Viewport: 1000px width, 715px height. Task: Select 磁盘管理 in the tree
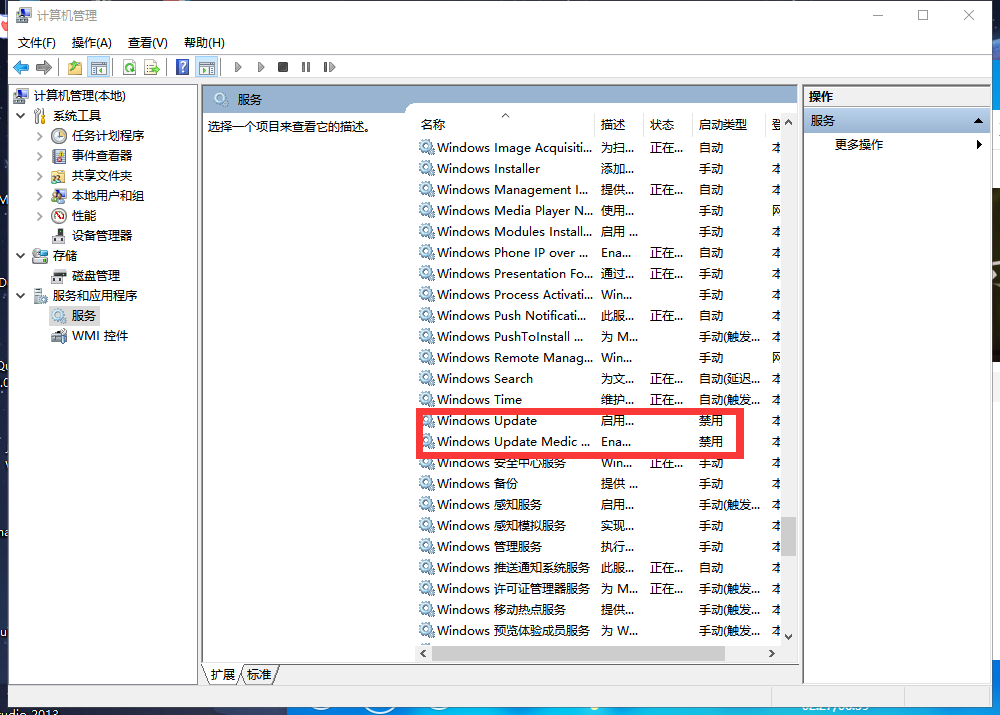point(96,276)
